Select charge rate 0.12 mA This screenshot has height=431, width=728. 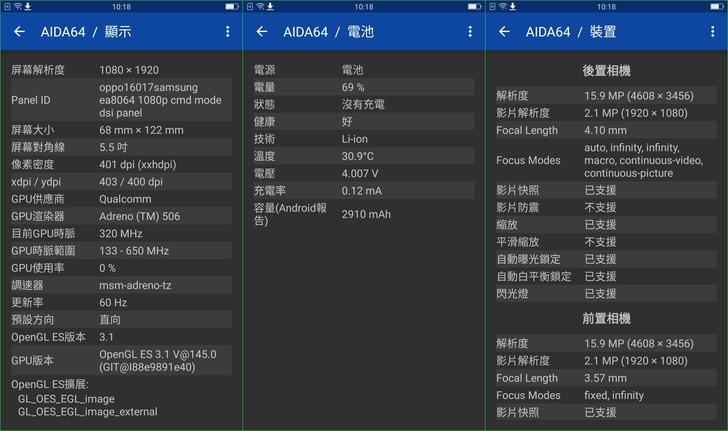(362, 190)
